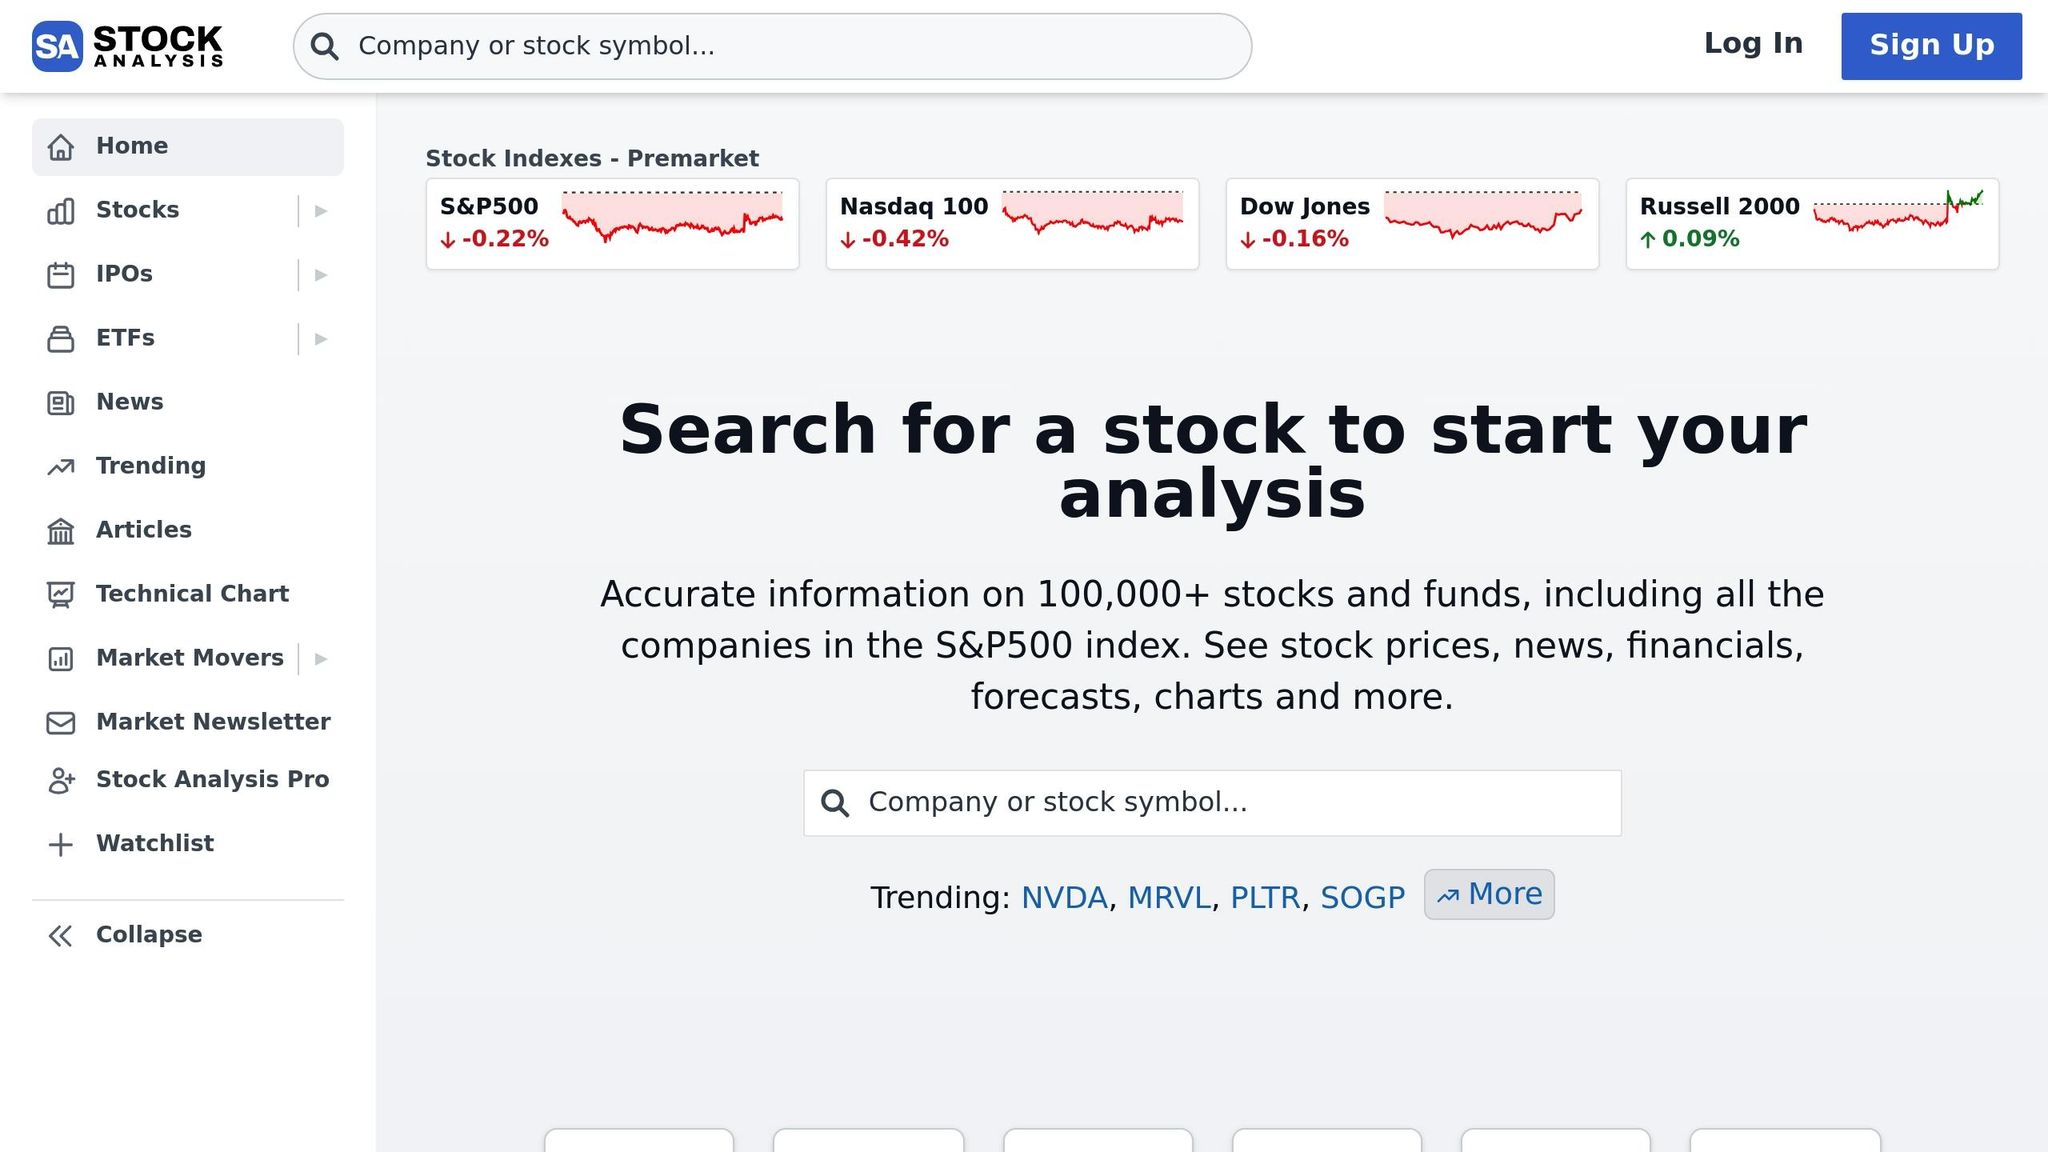
Task: Select the Home icon in sidebar
Action: pyautogui.click(x=62, y=146)
